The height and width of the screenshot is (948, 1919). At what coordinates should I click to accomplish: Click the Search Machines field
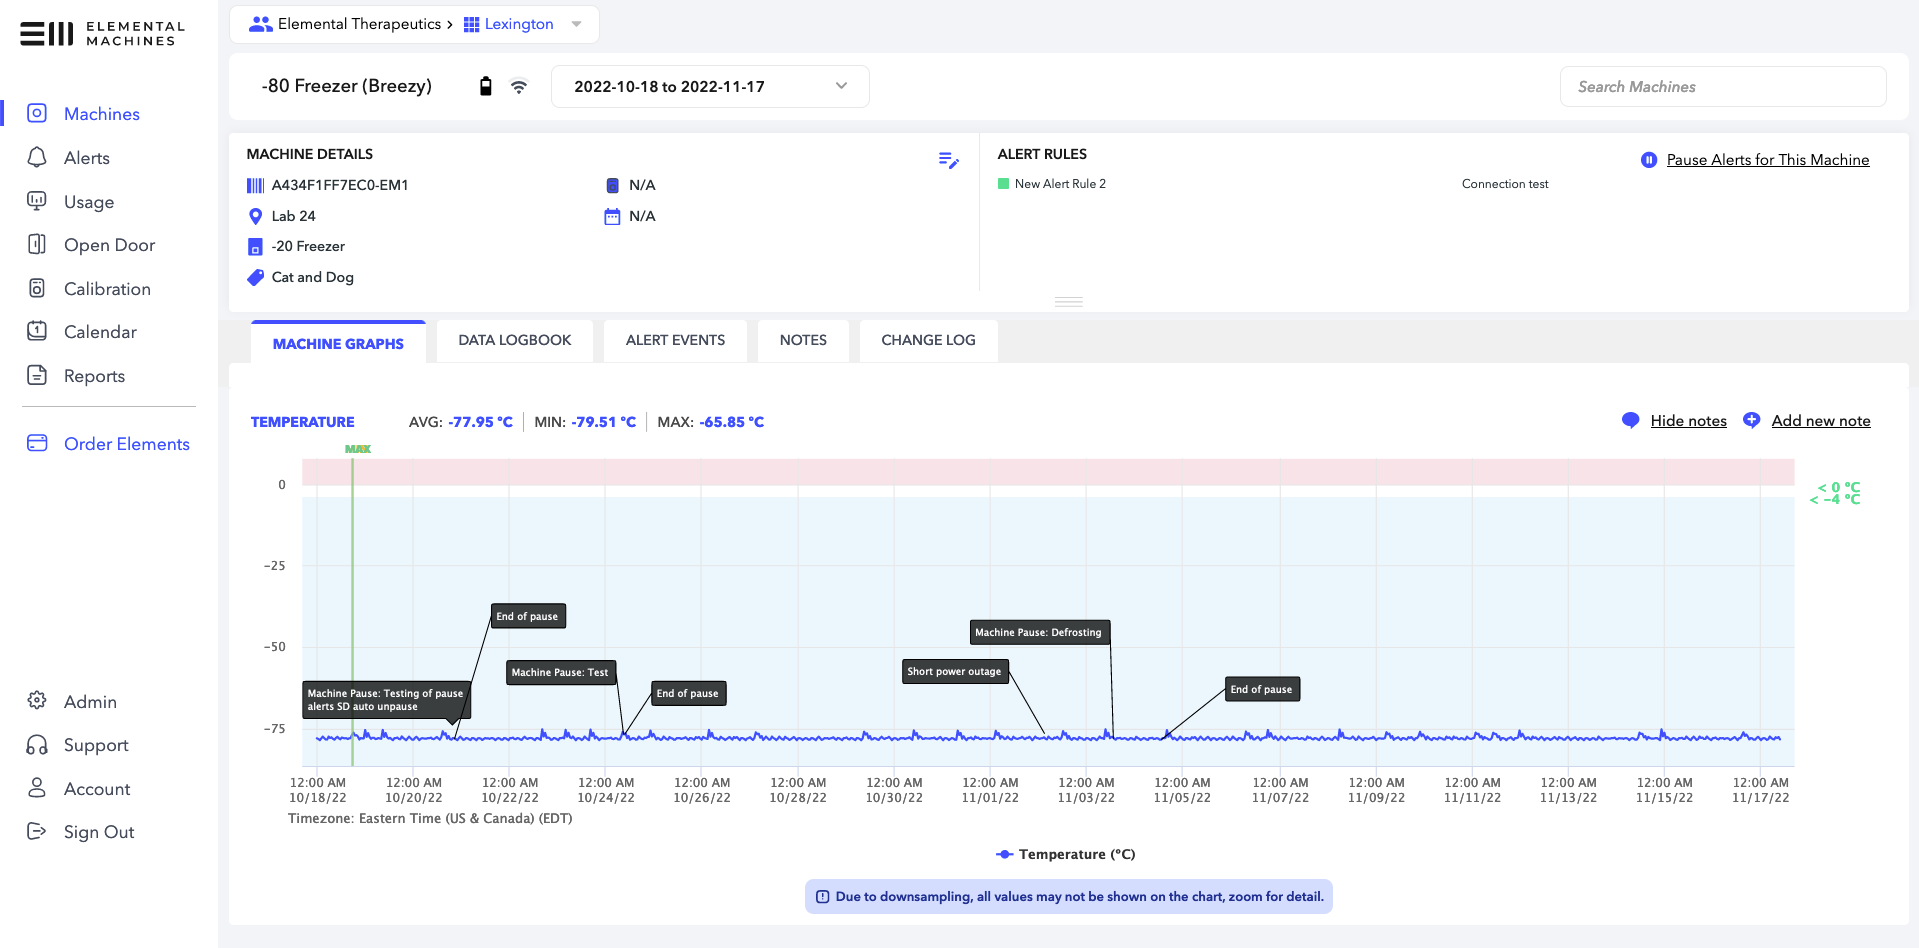click(1723, 87)
